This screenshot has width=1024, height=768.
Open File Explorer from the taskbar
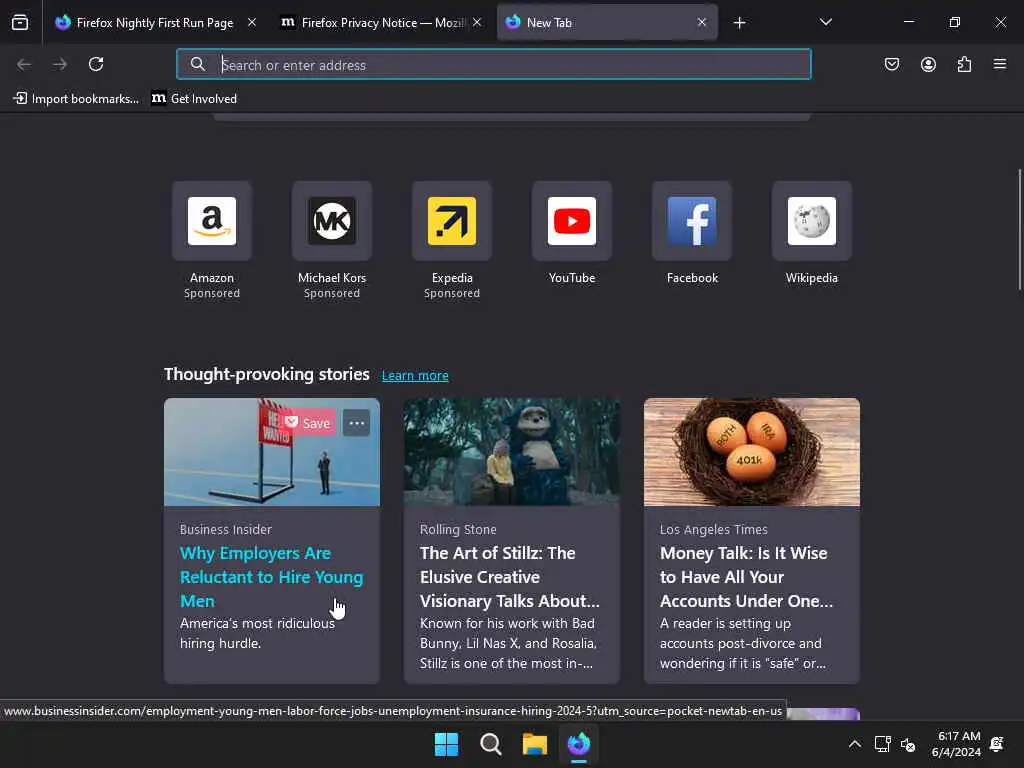coord(535,744)
